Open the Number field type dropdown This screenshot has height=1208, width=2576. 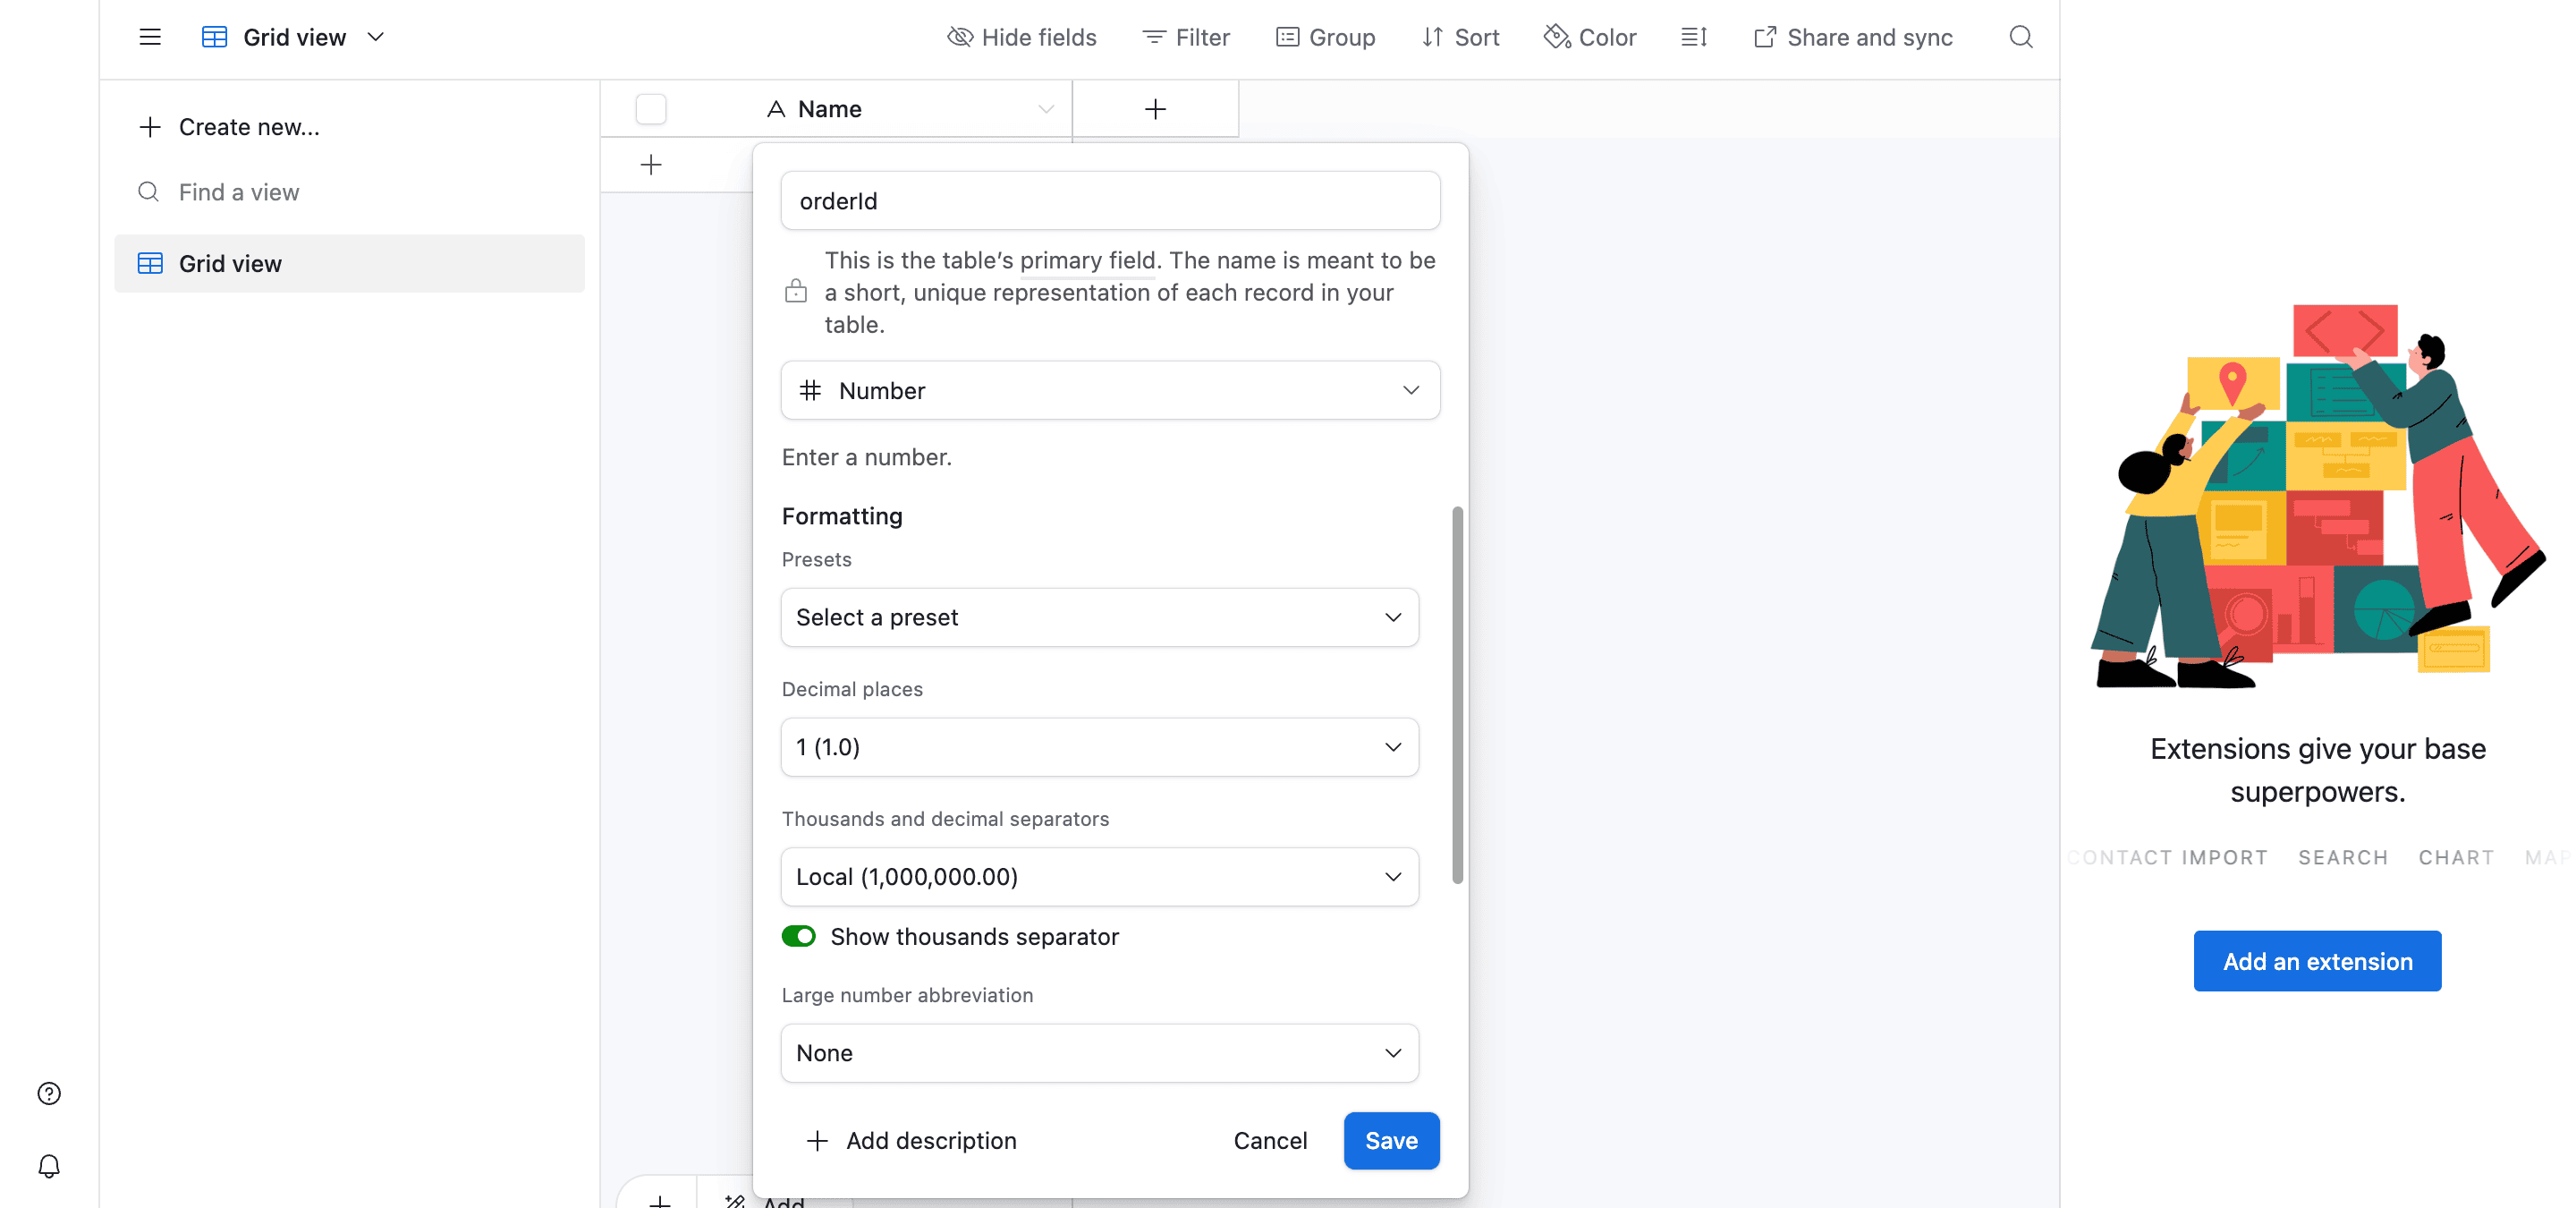1110,390
